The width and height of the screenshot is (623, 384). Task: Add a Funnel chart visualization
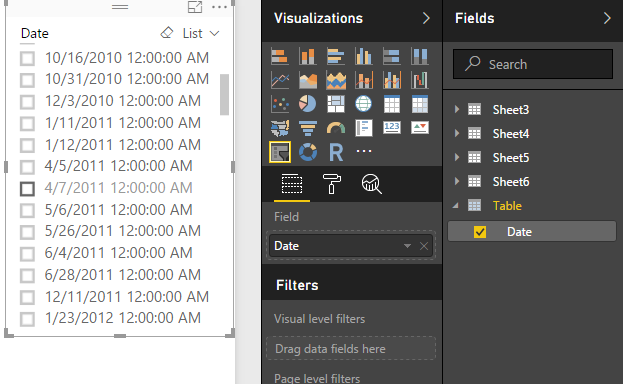pyautogui.click(x=308, y=128)
